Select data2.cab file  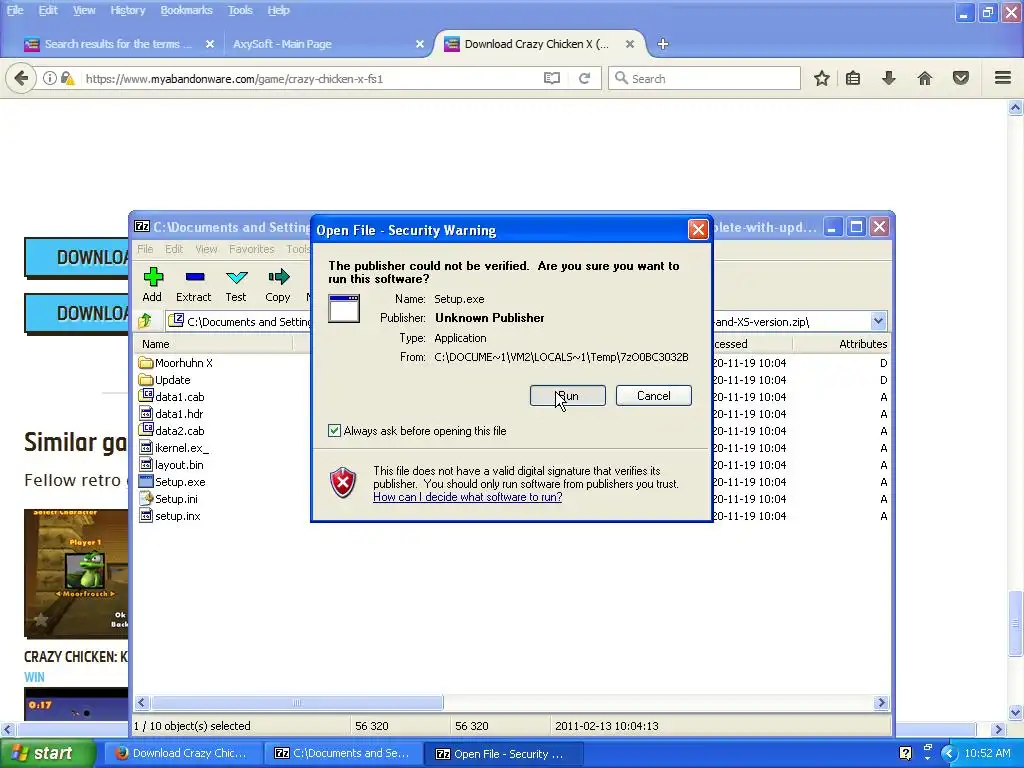[x=172, y=430]
